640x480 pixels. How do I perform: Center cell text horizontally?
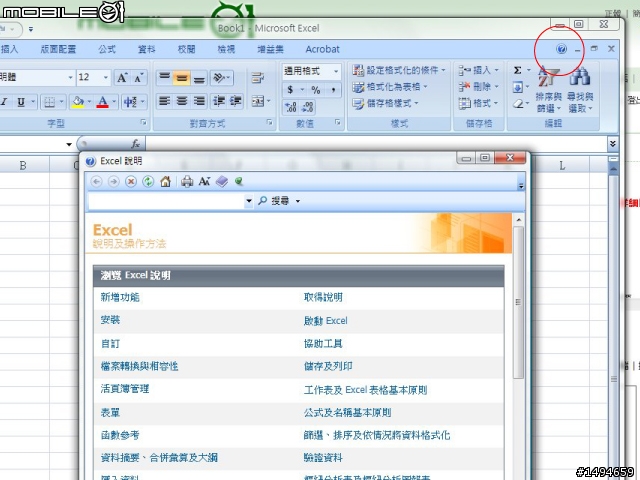click(x=182, y=101)
